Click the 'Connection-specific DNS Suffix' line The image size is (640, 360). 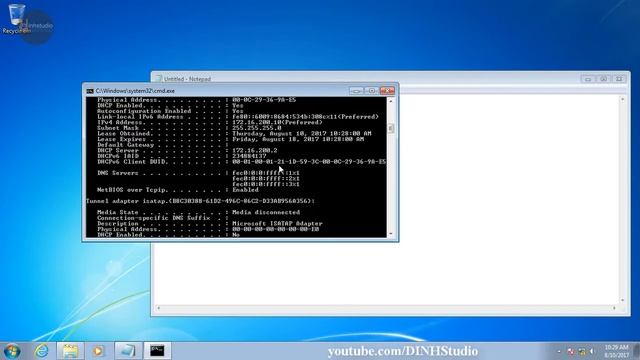pos(161,218)
